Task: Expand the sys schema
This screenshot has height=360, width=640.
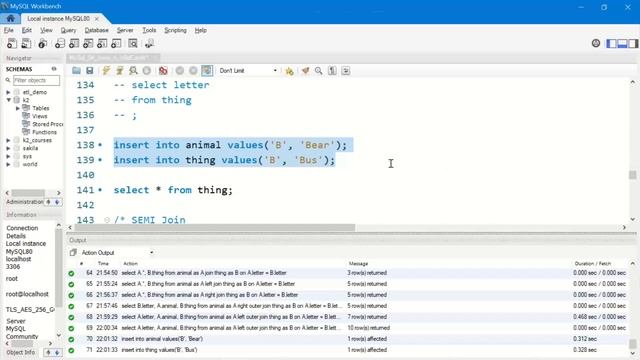Action: coord(8,156)
